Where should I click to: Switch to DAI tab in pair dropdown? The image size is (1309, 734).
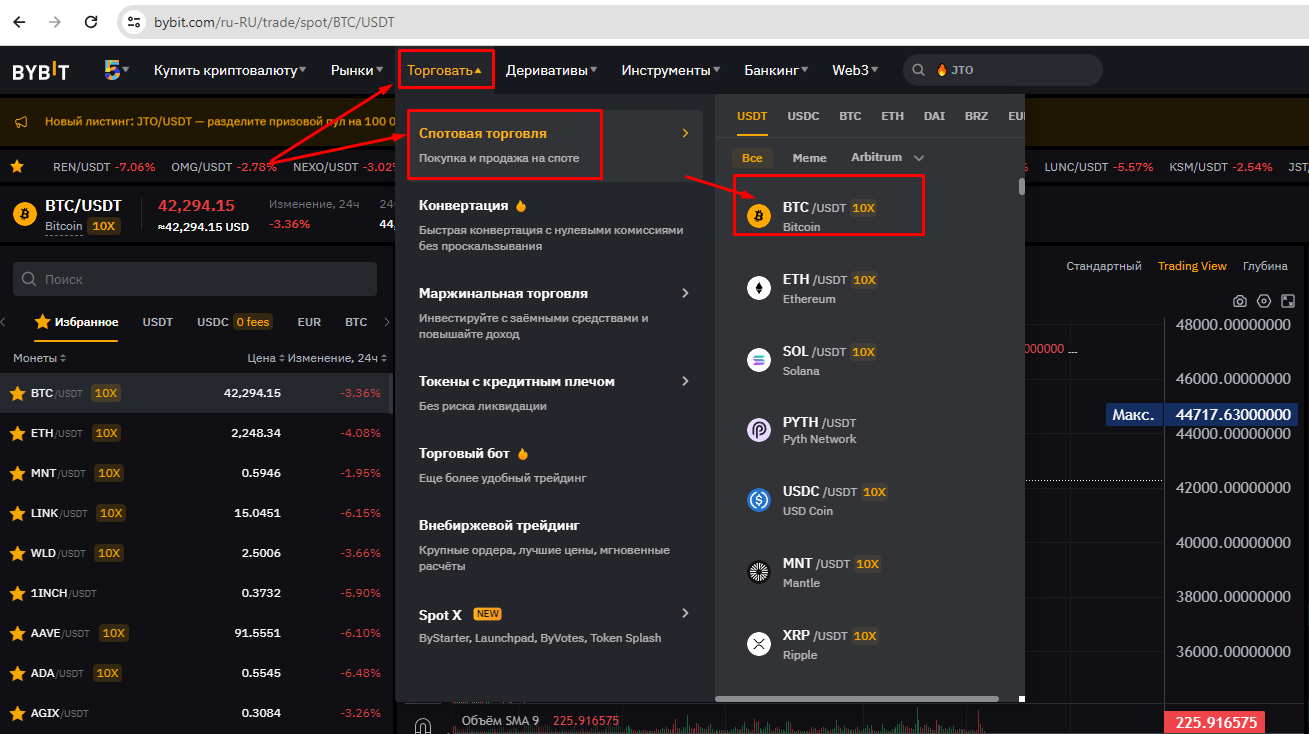(934, 116)
